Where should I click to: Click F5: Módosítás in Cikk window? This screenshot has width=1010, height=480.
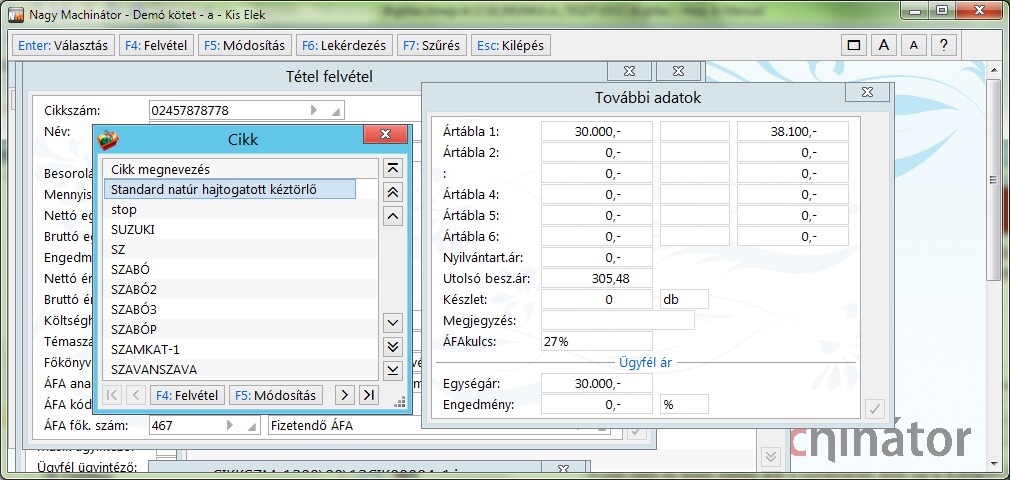pos(276,395)
